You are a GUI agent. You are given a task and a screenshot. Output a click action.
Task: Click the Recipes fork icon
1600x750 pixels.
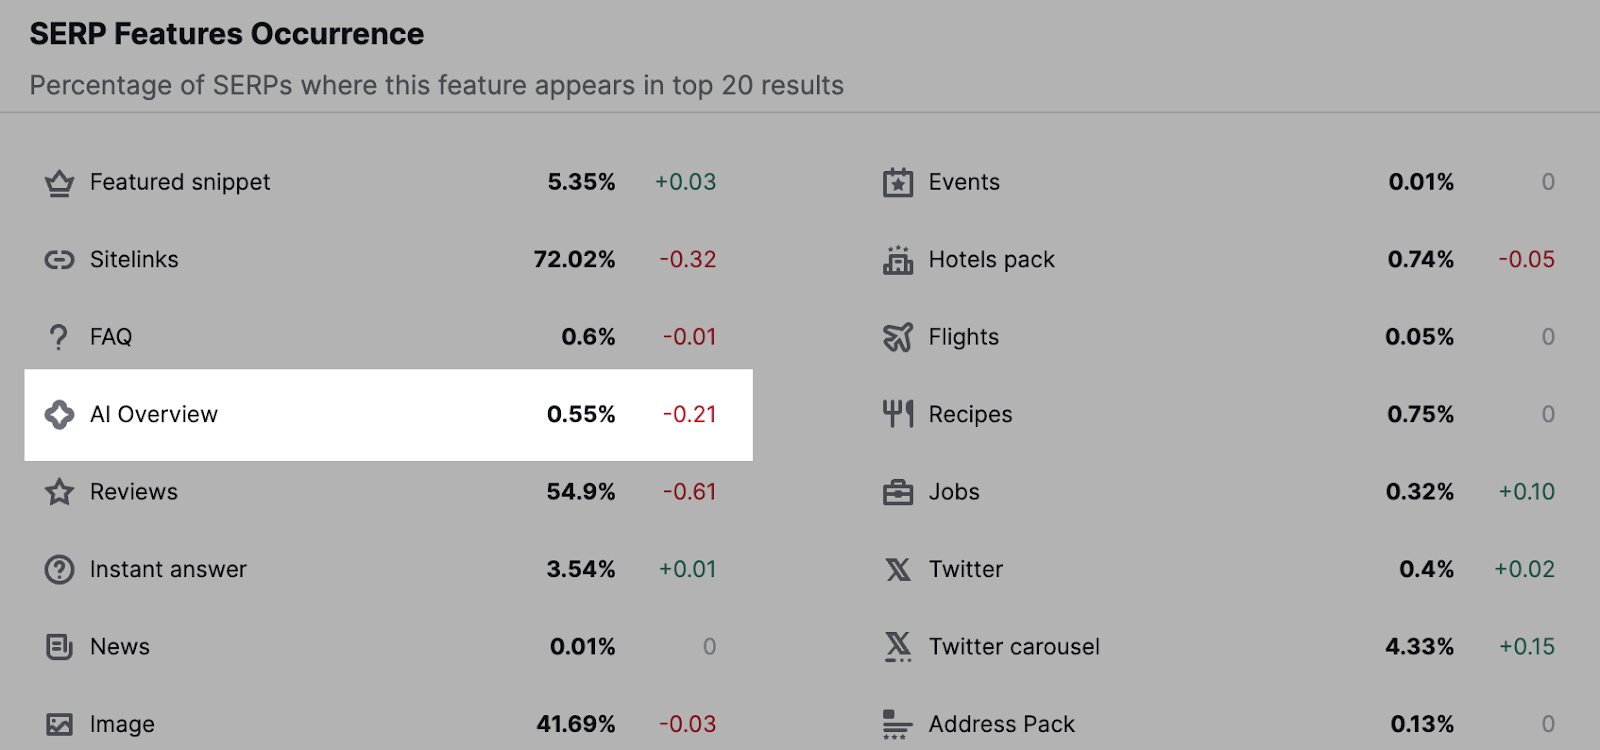[x=898, y=414]
